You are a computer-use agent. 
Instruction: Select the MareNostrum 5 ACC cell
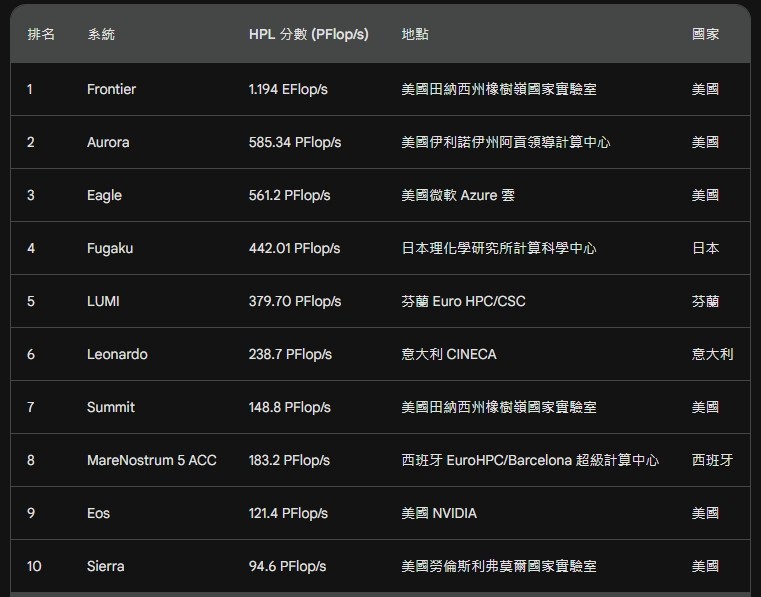[x=151, y=460]
